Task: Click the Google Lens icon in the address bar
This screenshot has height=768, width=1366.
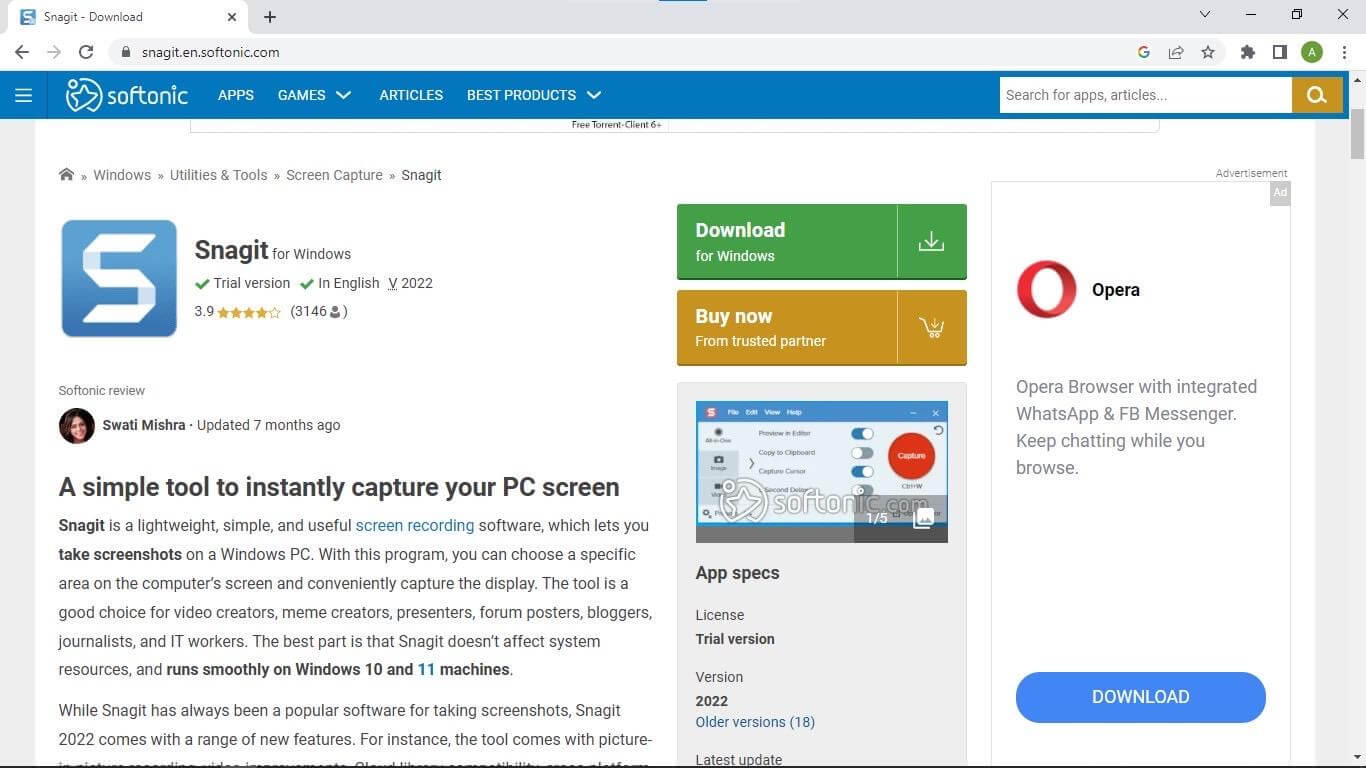Action: pyautogui.click(x=1143, y=51)
